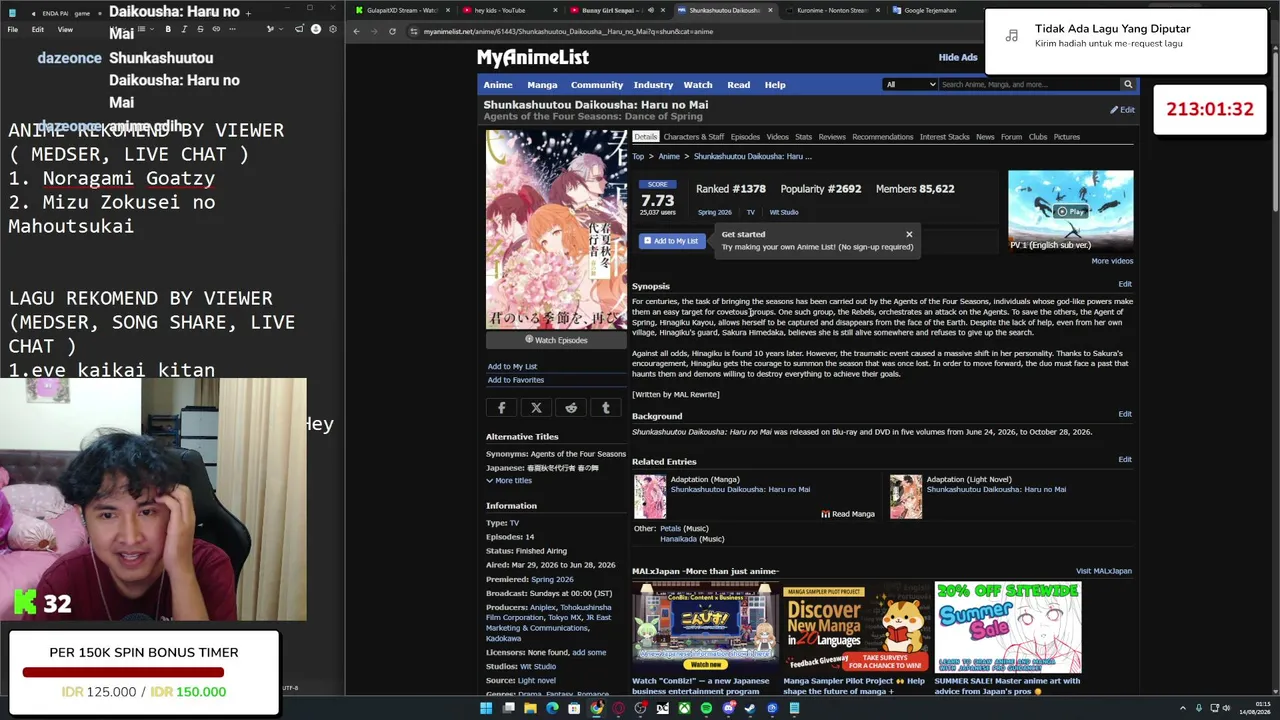
Task: Click the MyAnimeList search magnifier icon
Action: point(1128,84)
